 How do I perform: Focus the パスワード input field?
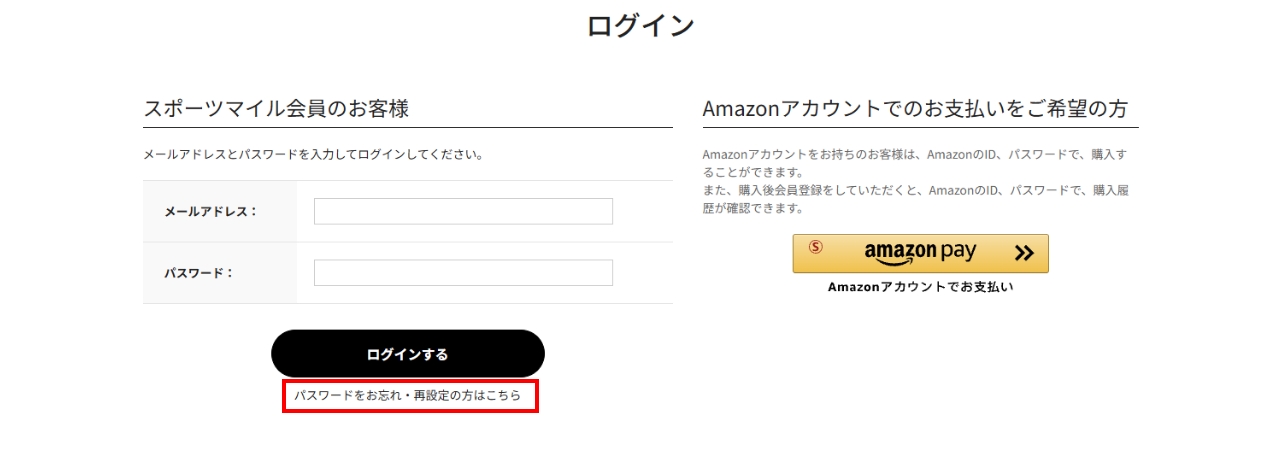coord(463,273)
